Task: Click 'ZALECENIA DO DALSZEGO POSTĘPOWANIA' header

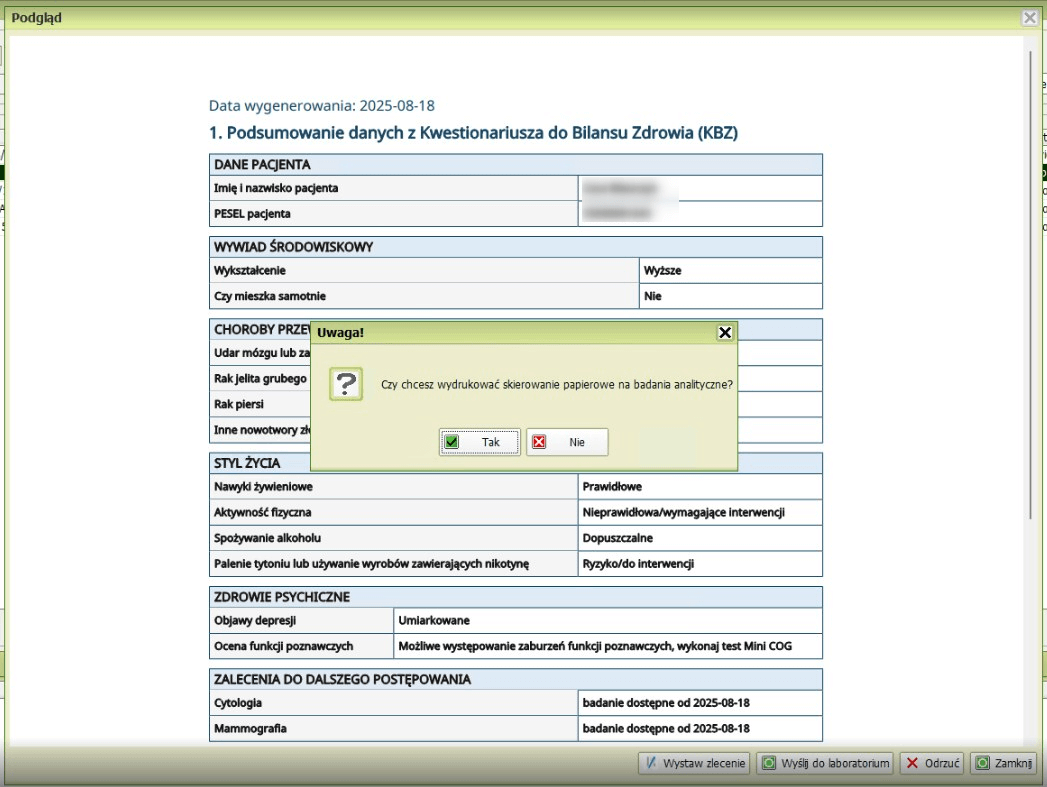Action: (515, 680)
